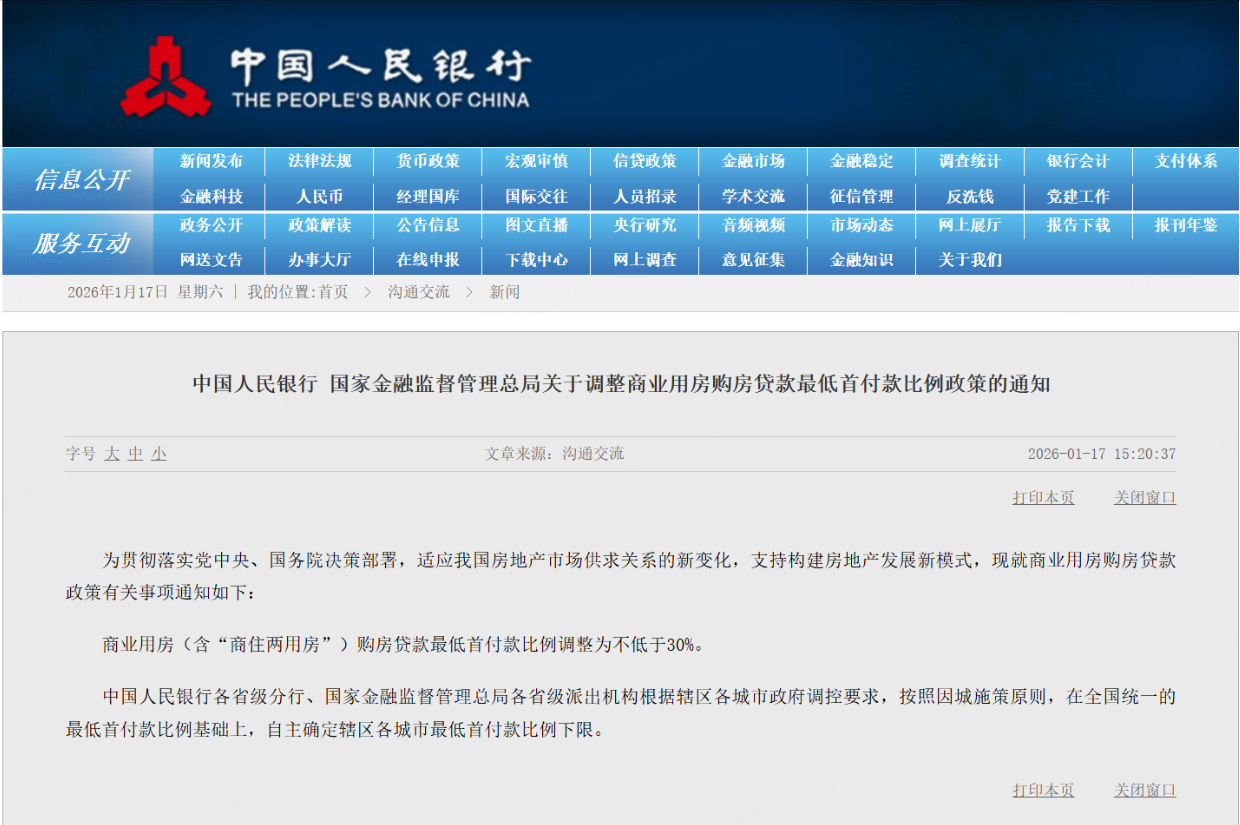
Task: Set the font size to 中
Action: tap(135, 454)
